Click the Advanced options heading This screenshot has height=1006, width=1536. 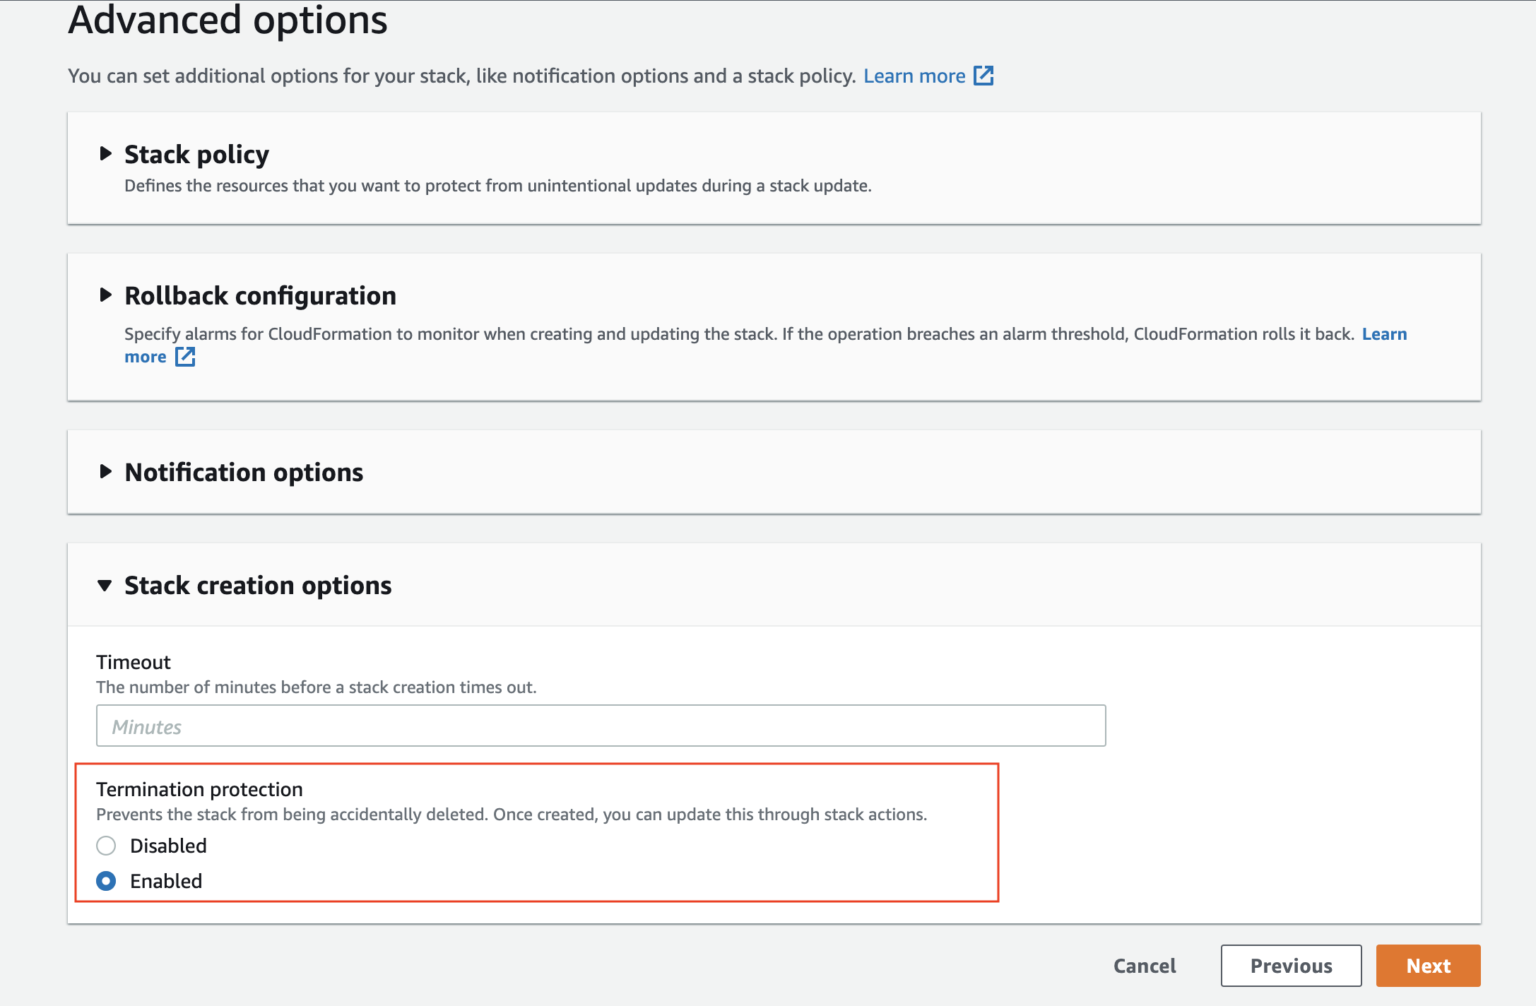(227, 20)
